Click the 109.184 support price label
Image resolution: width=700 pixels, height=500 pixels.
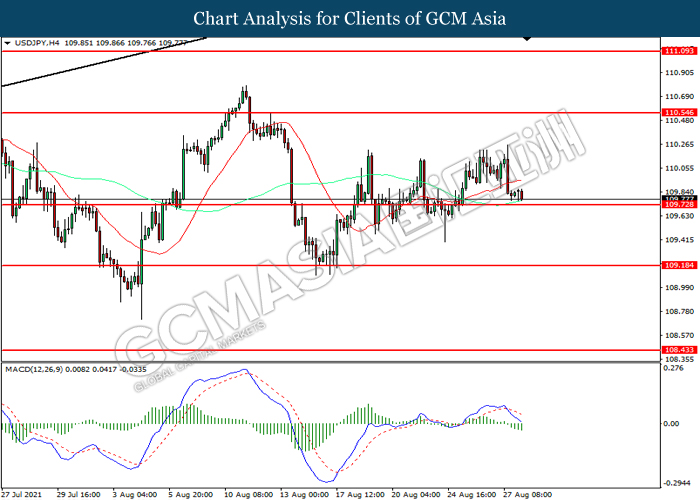tap(679, 265)
